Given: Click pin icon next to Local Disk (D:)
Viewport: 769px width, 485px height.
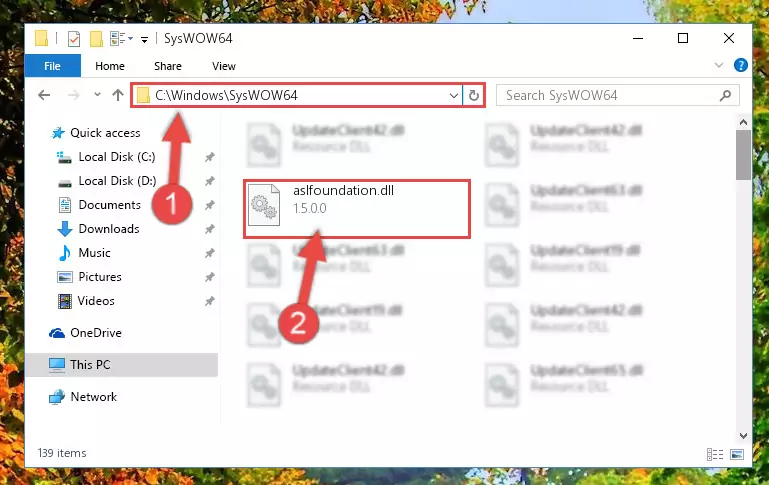Looking at the screenshot, I should [x=210, y=181].
